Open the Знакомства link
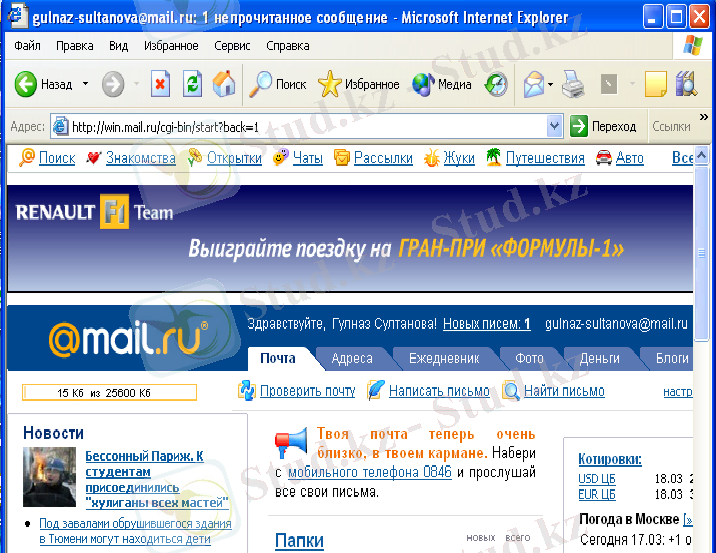The height and width of the screenshot is (553, 716). coord(141,158)
